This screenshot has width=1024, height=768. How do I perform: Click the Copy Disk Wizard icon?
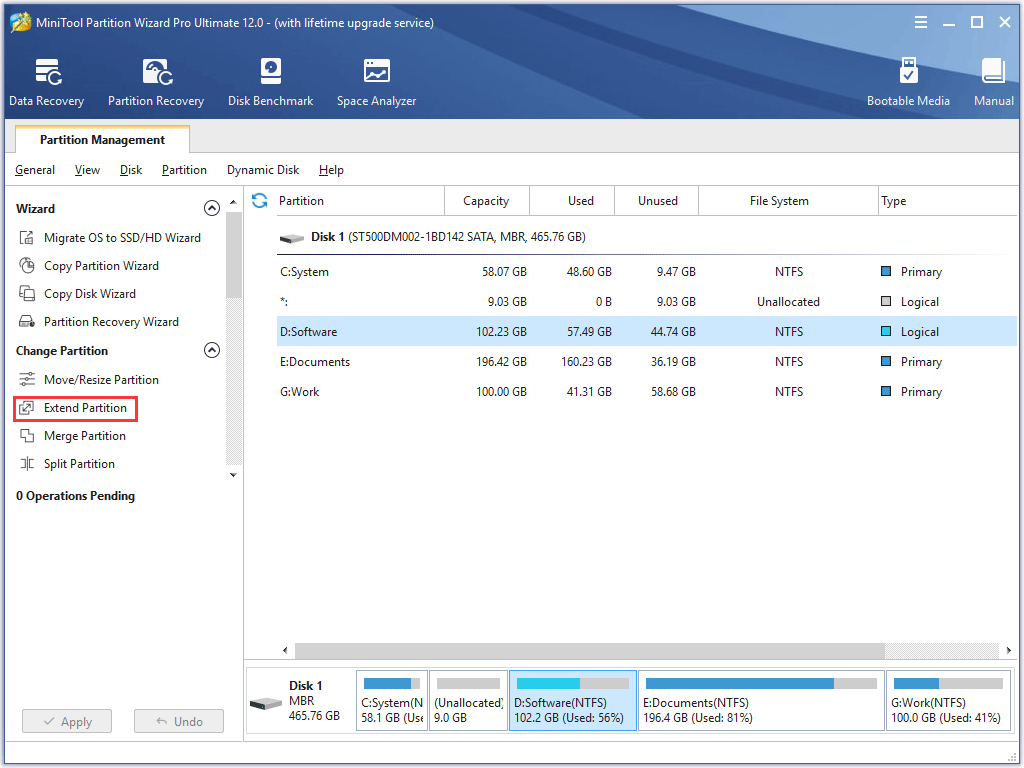27,294
